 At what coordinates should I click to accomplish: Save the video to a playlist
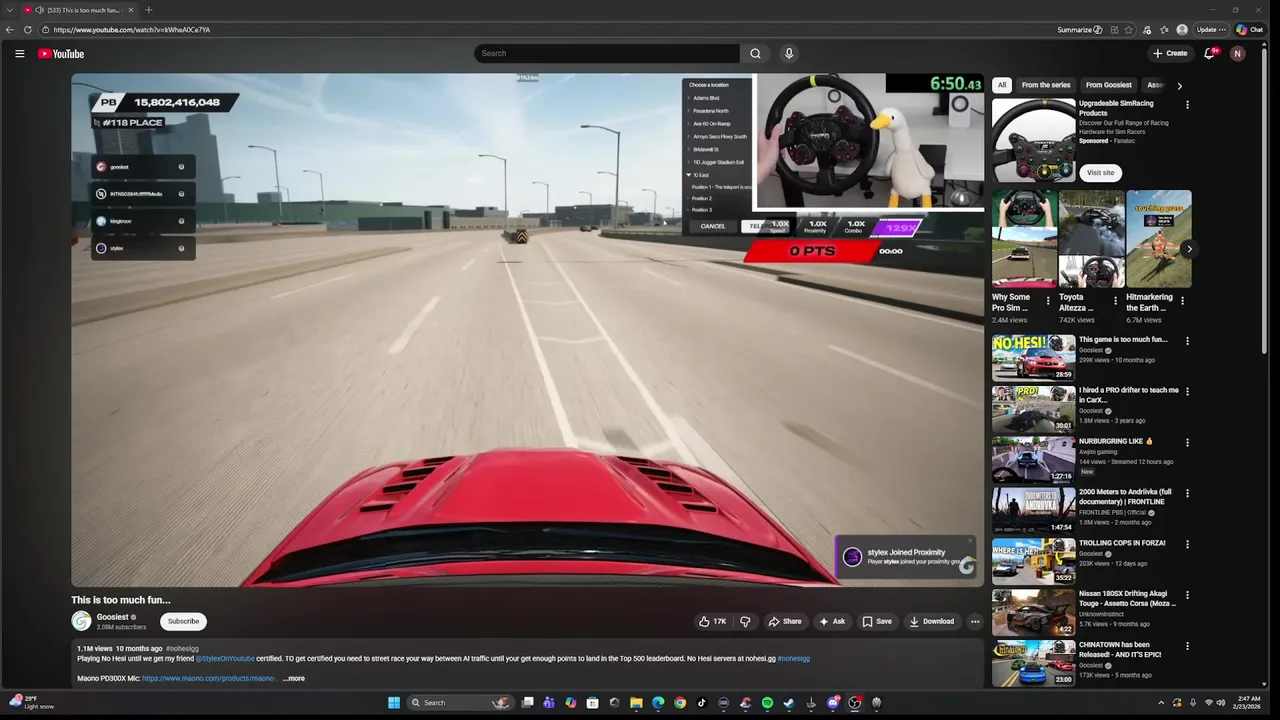[877, 621]
